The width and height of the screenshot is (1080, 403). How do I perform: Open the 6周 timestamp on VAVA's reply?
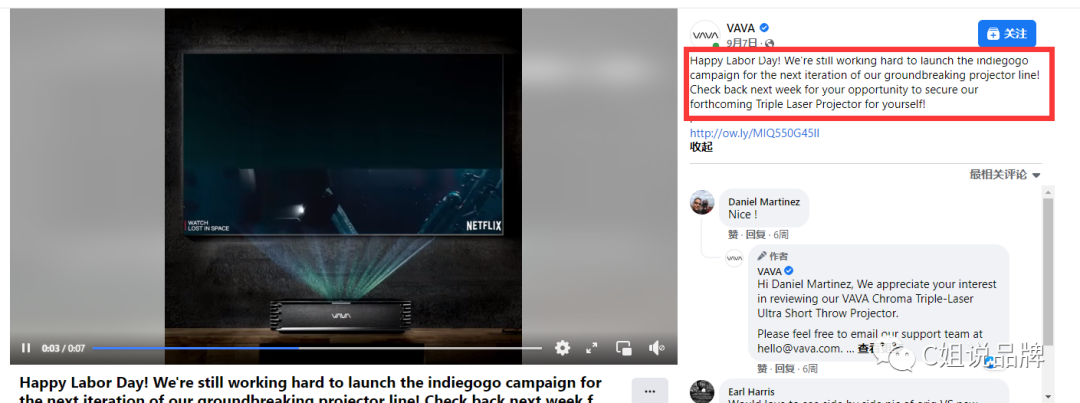click(810, 368)
